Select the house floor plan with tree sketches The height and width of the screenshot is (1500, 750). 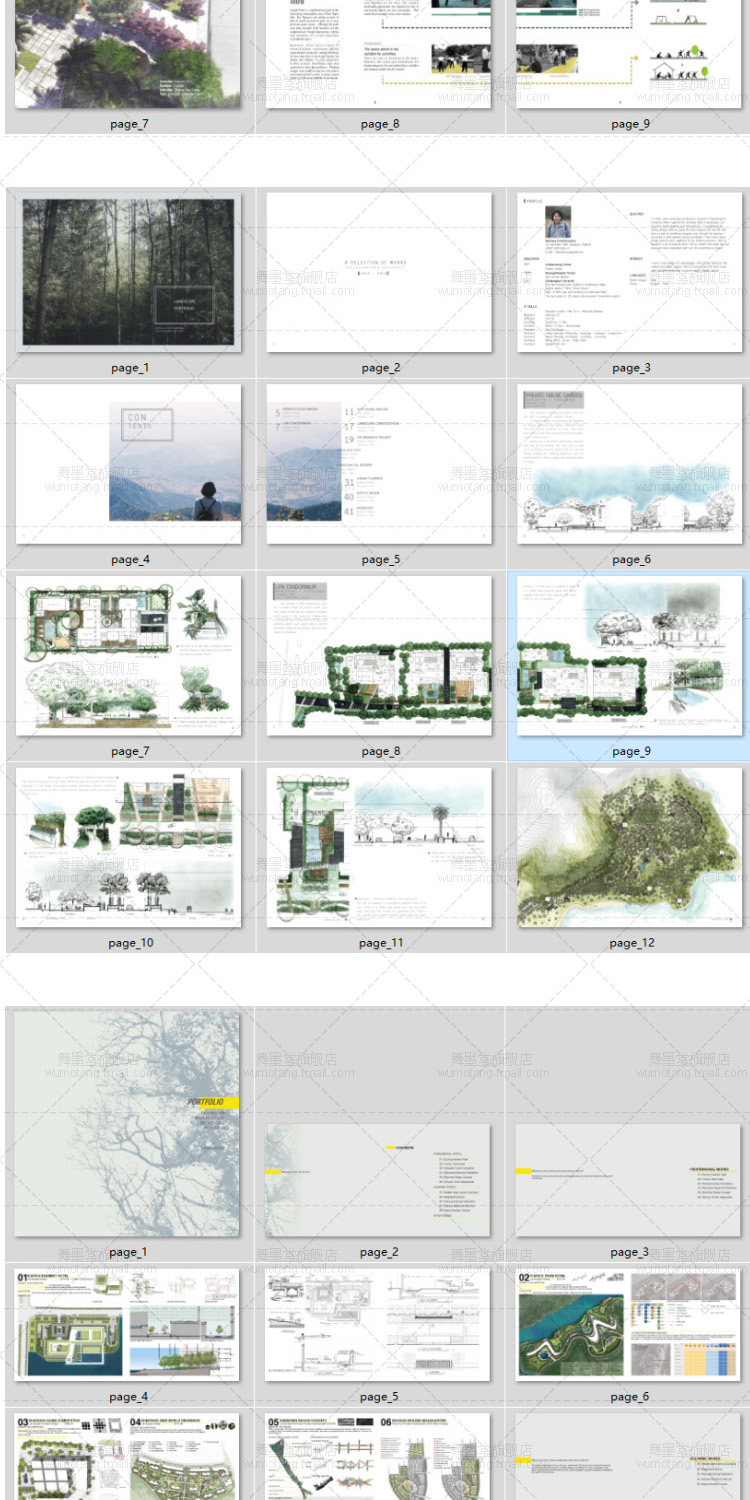(128, 655)
